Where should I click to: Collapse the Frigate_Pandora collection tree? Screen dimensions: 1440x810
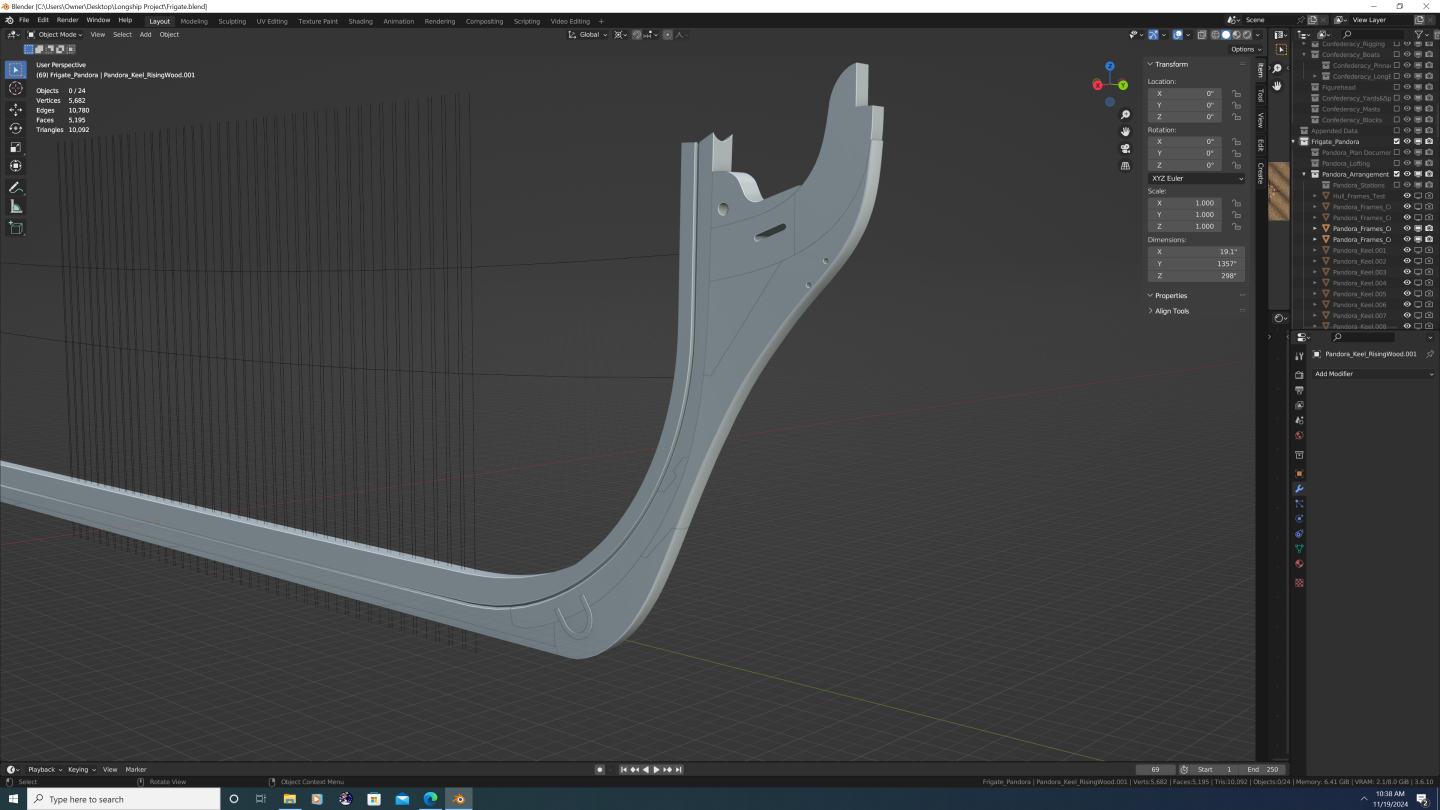1293,141
